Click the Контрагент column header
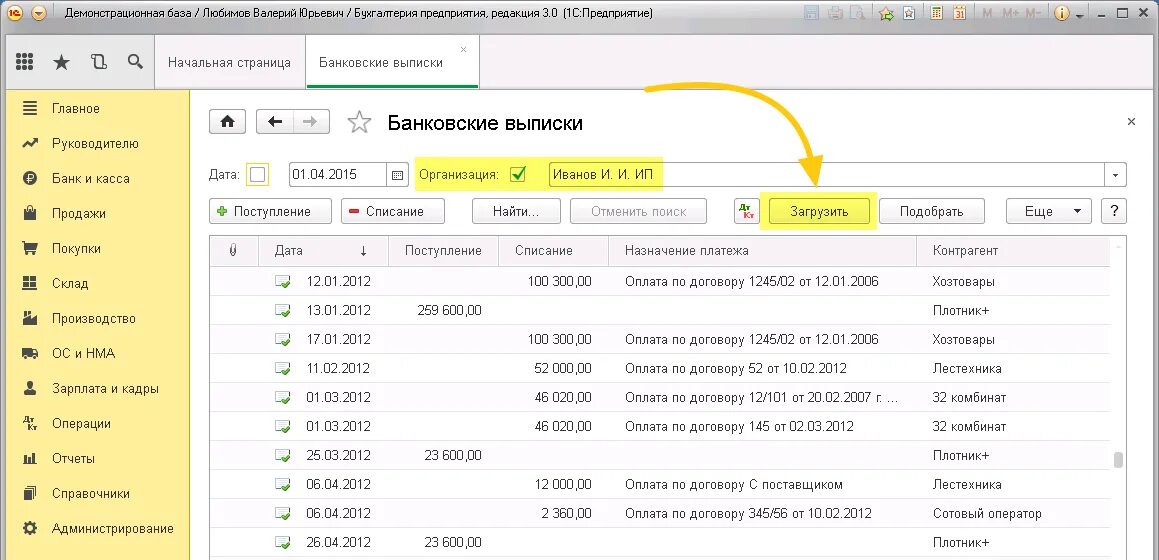This screenshot has width=1159, height=560. coord(1013,250)
